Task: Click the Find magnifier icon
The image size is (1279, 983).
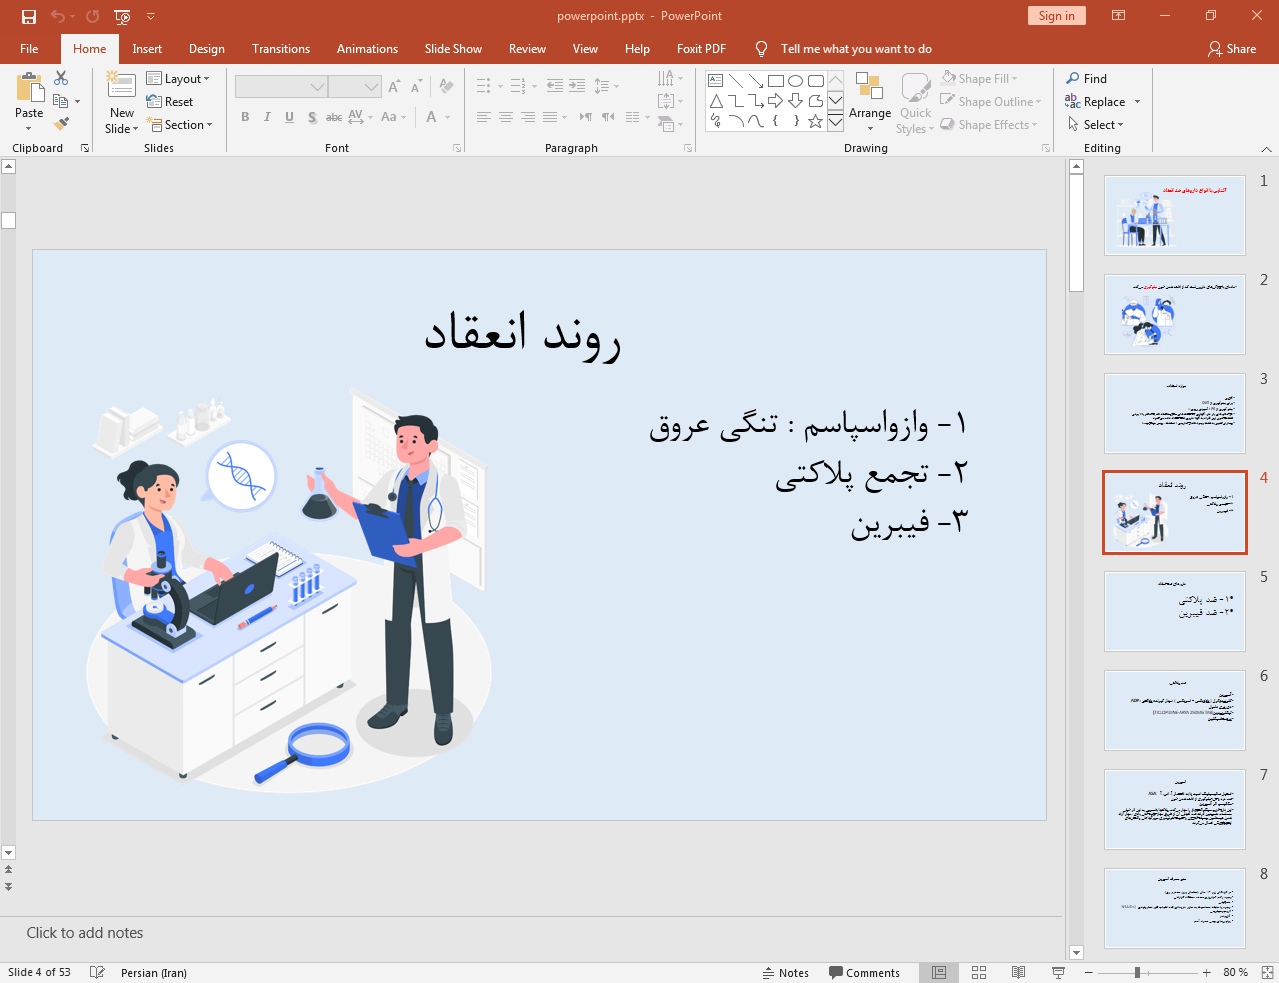Action: click(x=1073, y=79)
